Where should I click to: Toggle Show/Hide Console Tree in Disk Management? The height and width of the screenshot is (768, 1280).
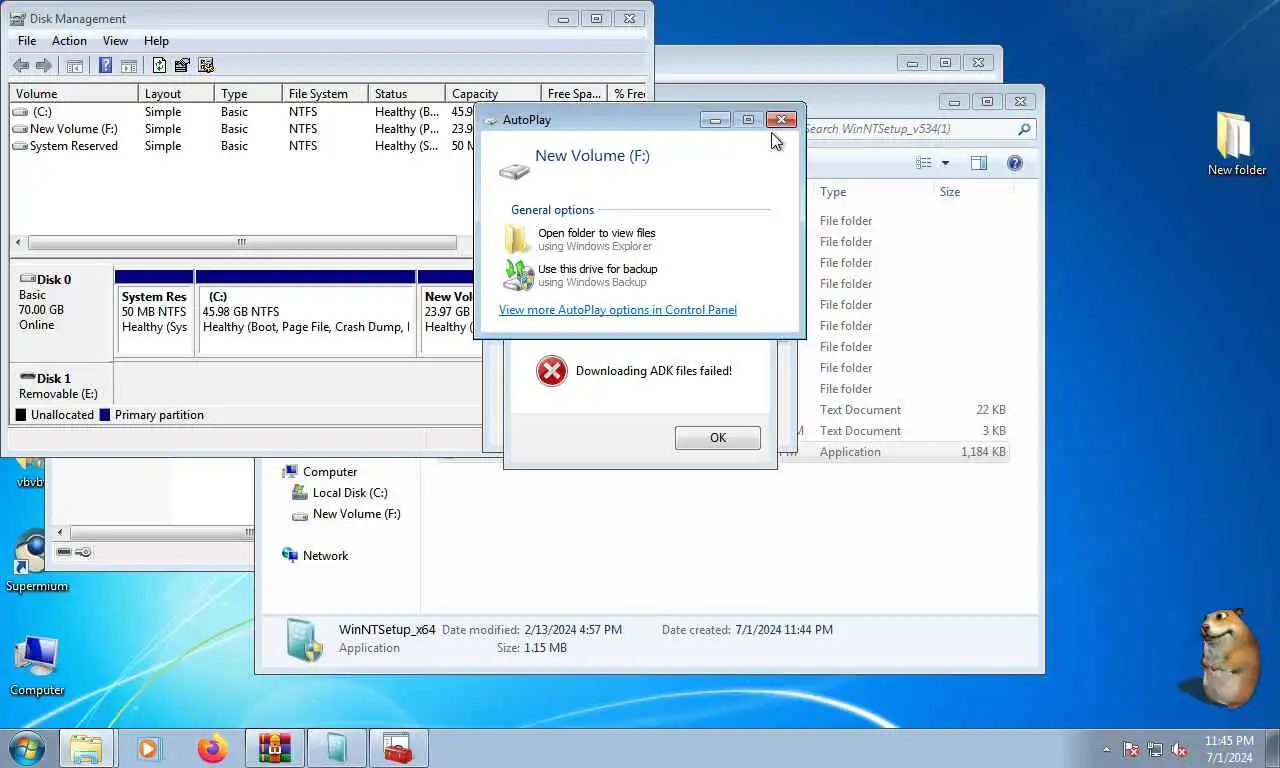[74, 66]
